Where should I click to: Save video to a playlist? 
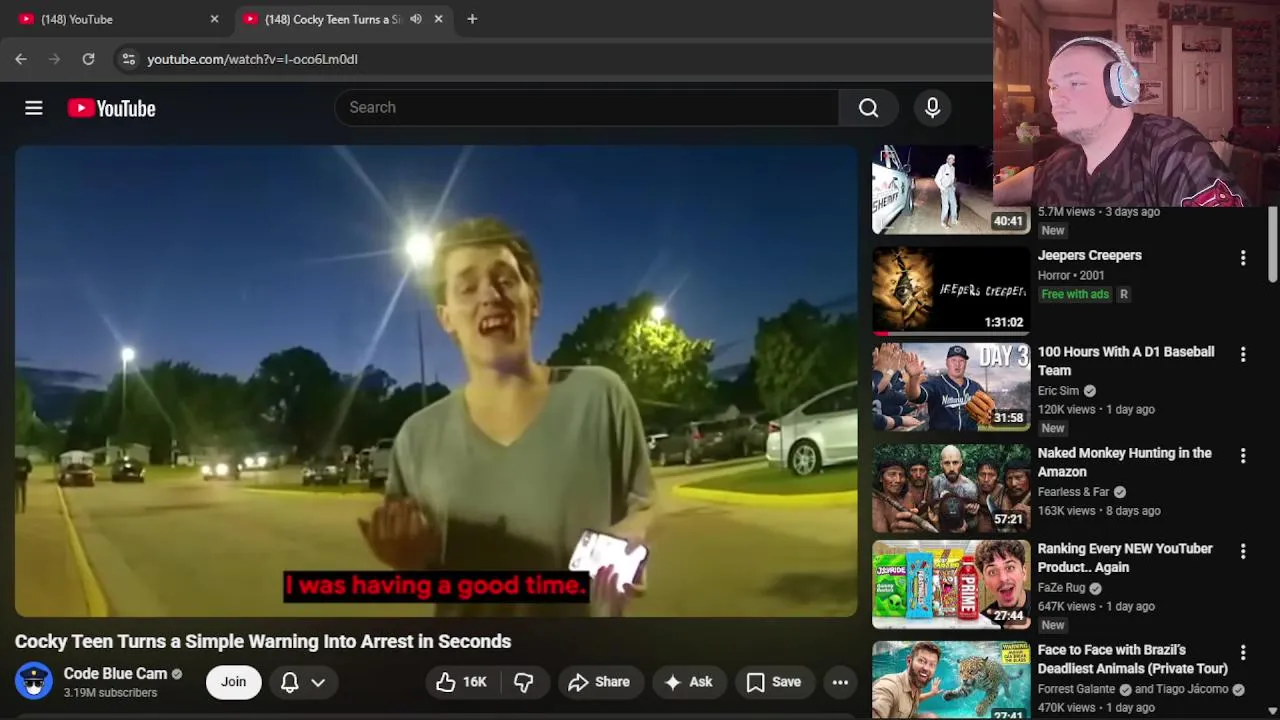[774, 682]
